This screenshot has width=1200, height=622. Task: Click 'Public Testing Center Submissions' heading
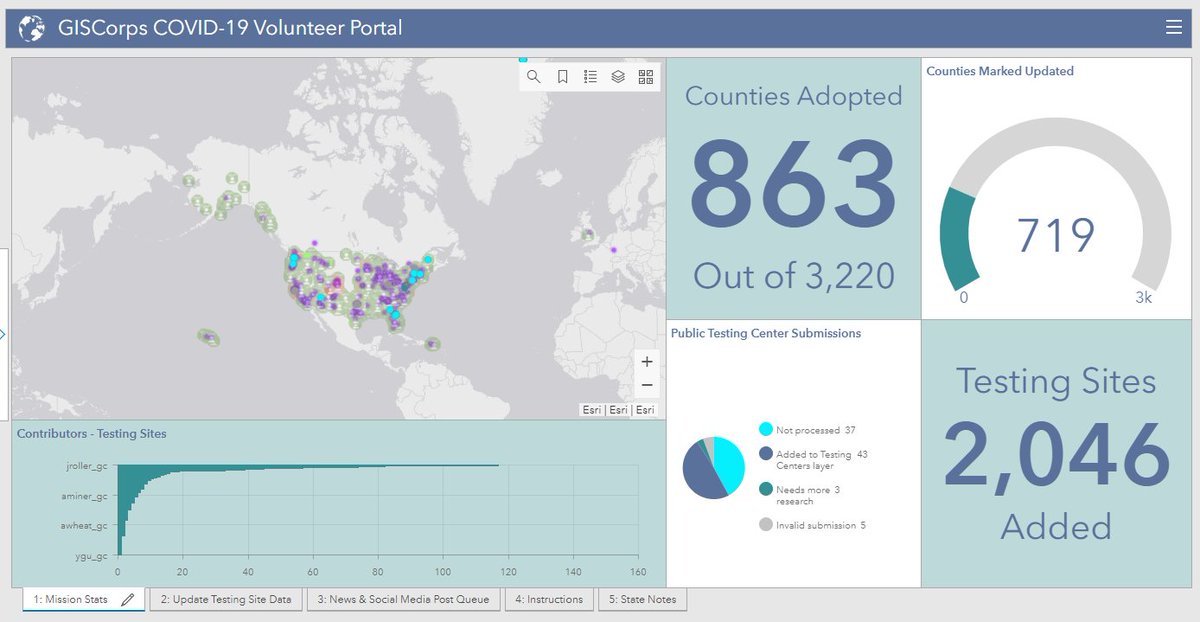[766, 333]
